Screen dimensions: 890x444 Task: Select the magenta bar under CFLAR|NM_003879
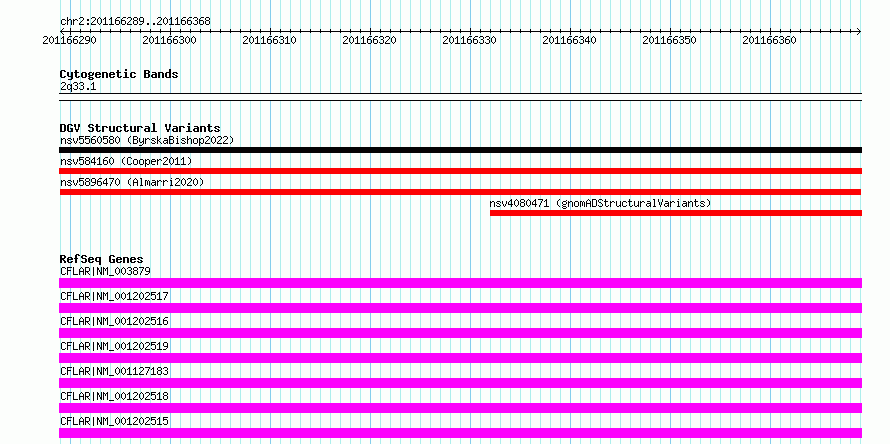pos(460,283)
